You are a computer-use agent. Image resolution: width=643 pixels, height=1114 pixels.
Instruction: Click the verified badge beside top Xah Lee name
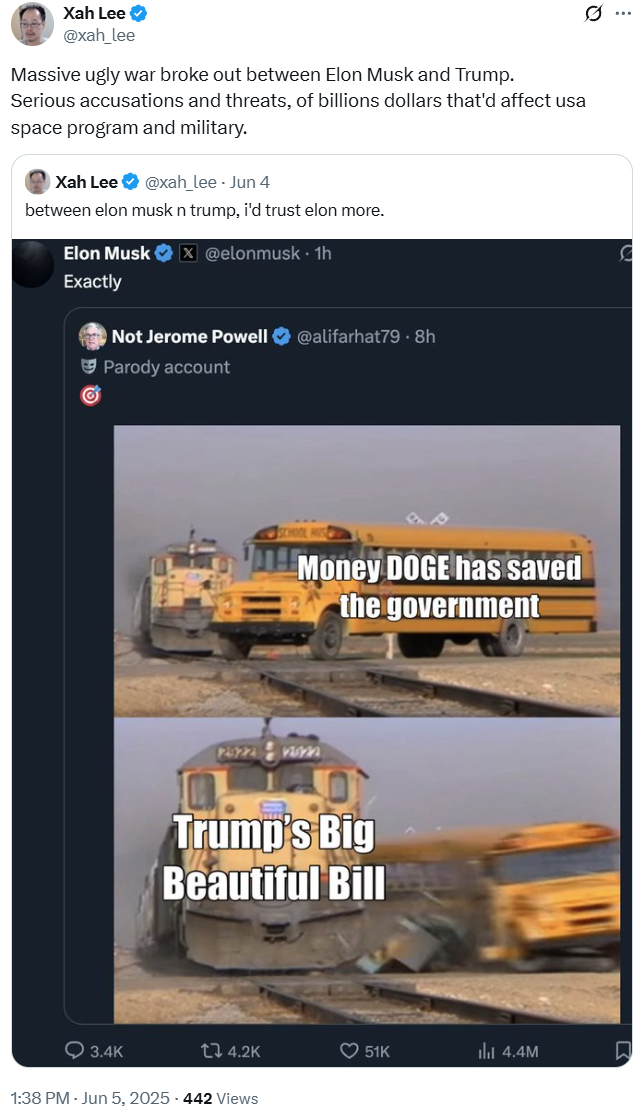pyautogui.click(x=140, y=14)
